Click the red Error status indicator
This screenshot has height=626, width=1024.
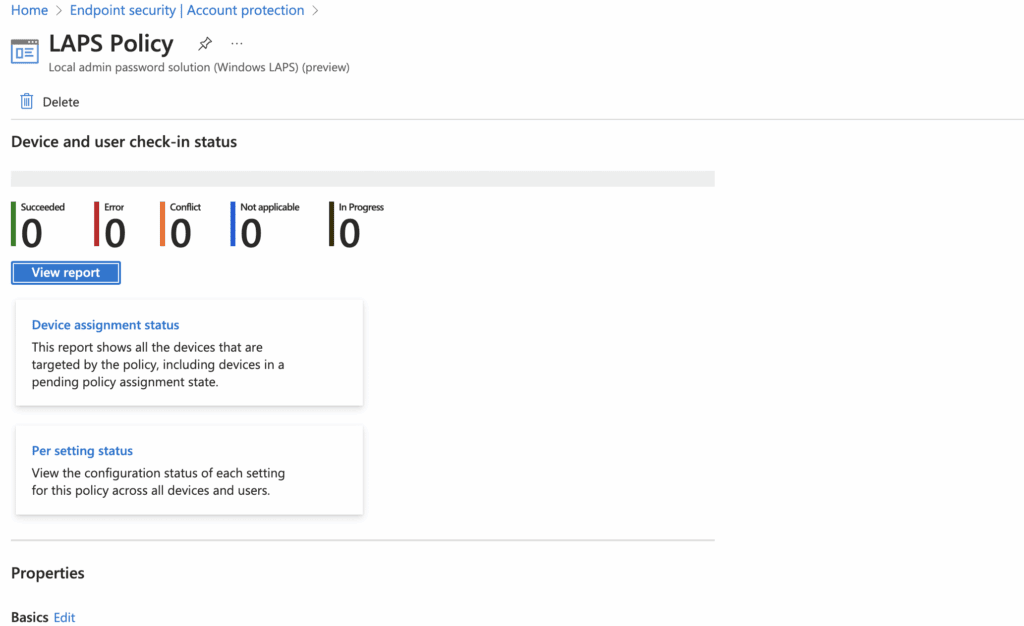coord(95,224)
